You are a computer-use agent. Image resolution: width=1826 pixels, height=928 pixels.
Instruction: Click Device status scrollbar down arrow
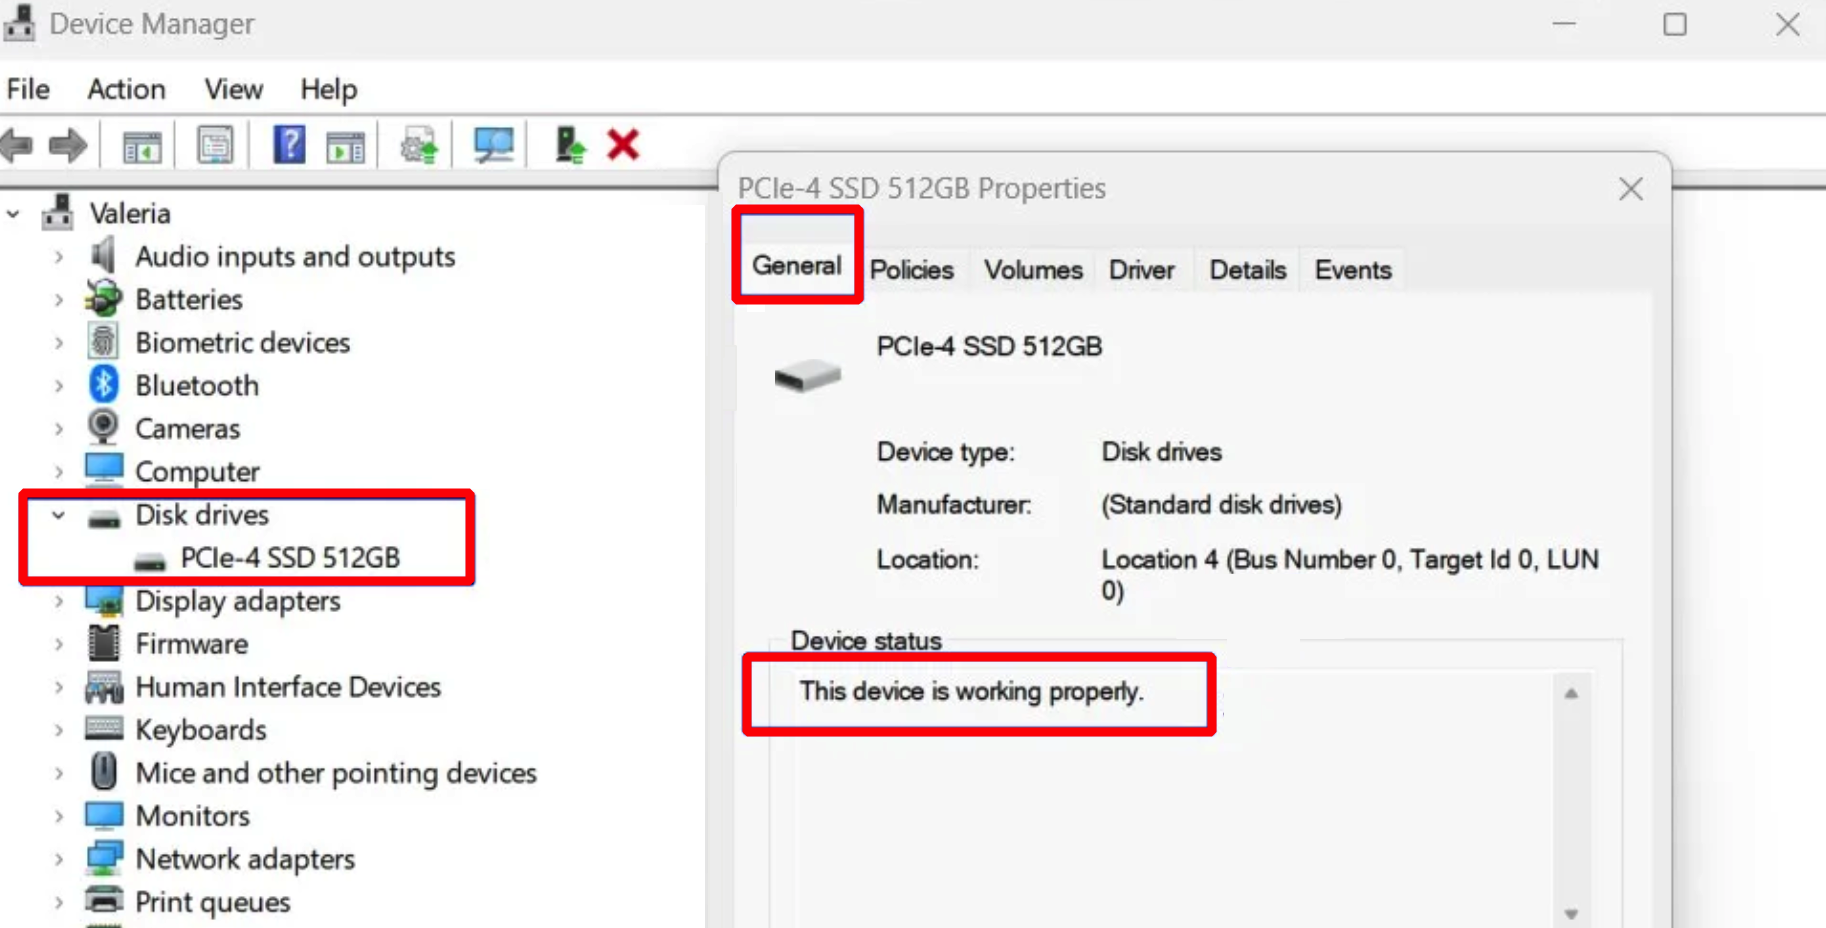coord(1571,913)
